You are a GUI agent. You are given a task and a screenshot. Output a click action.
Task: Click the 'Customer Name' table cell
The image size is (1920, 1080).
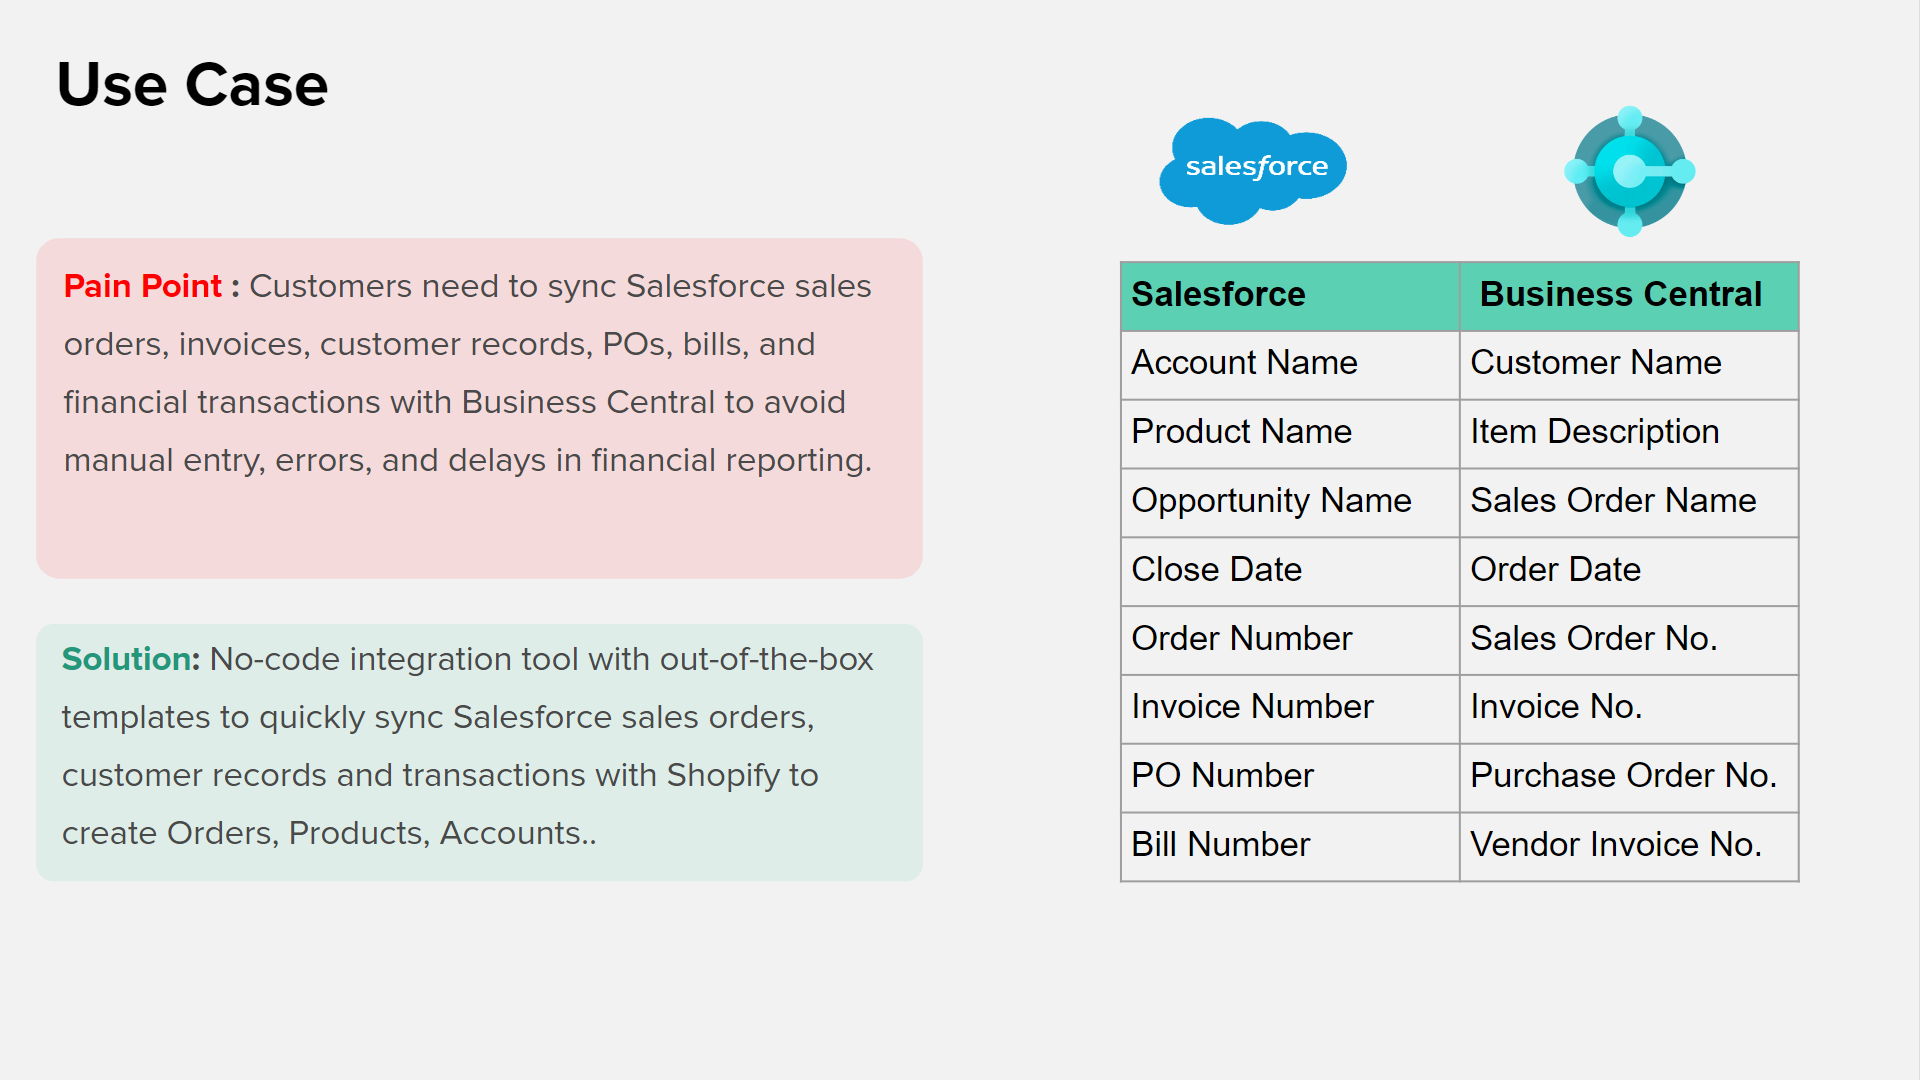point(1628,363)
